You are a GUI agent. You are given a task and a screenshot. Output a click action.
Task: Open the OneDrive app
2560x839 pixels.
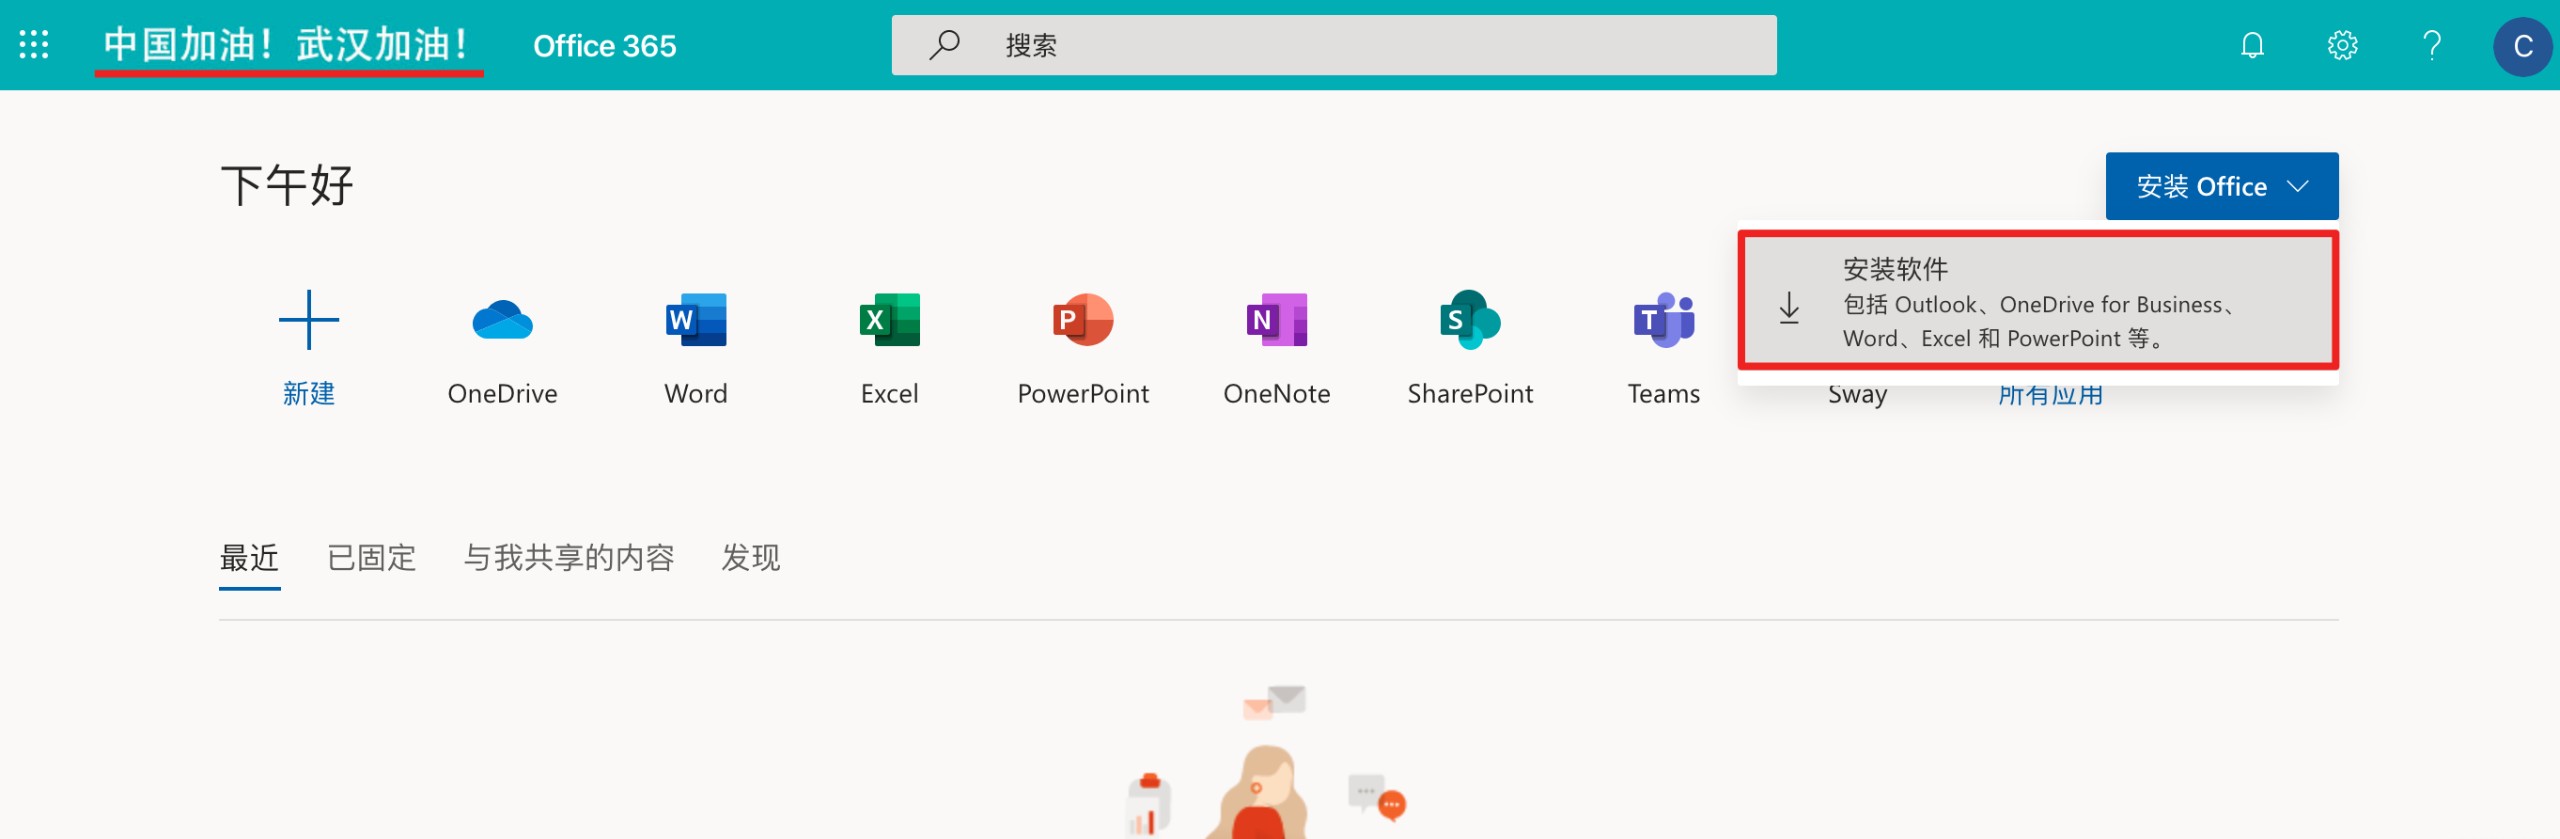coord(502,321)
